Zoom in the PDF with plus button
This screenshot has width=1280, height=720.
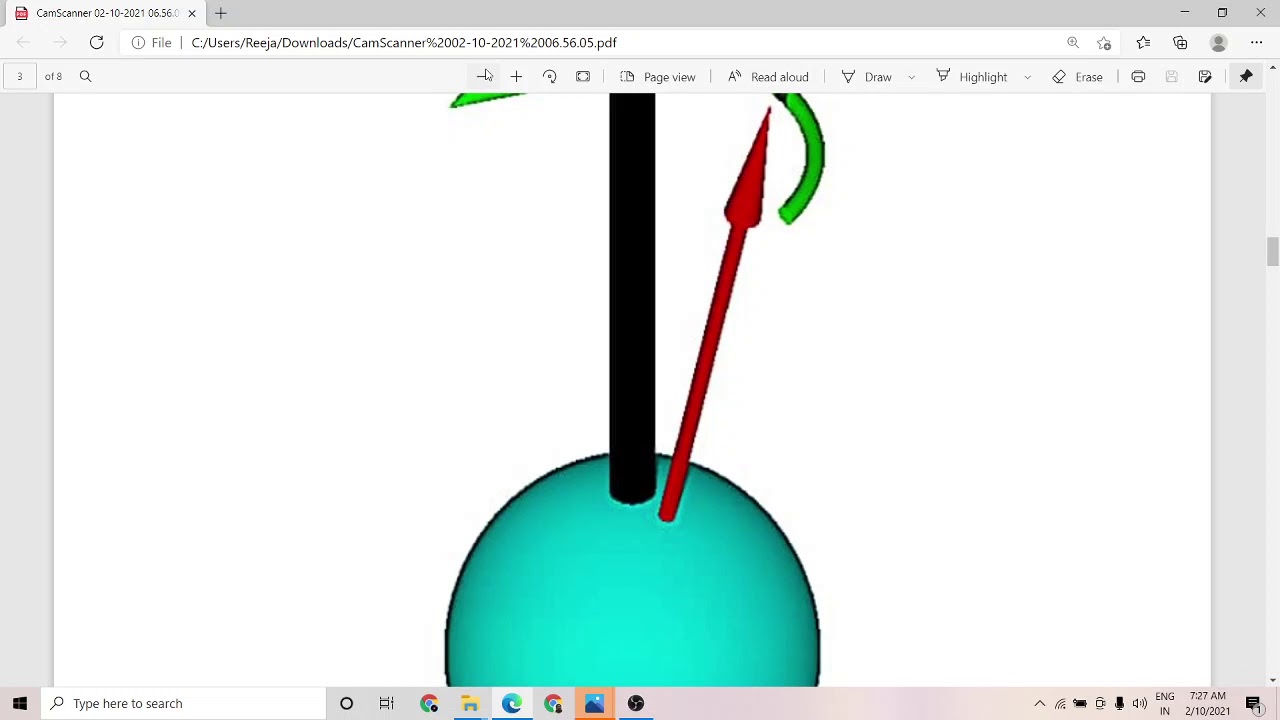[x=516, y=77]
